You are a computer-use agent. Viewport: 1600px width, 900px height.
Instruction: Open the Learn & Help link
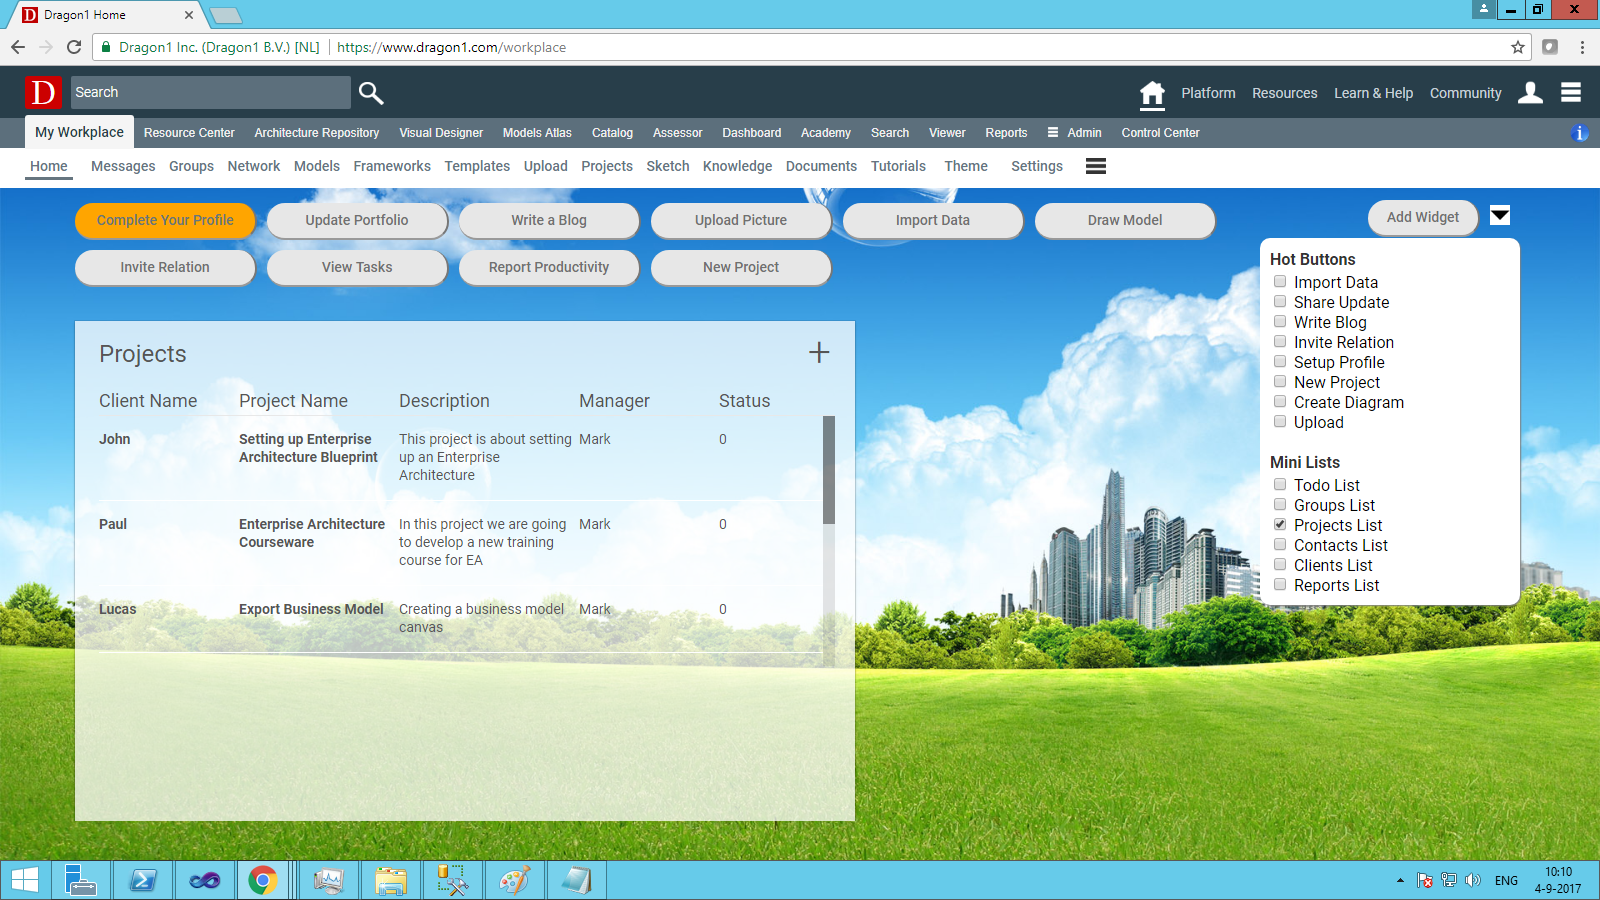point(1373,93)
